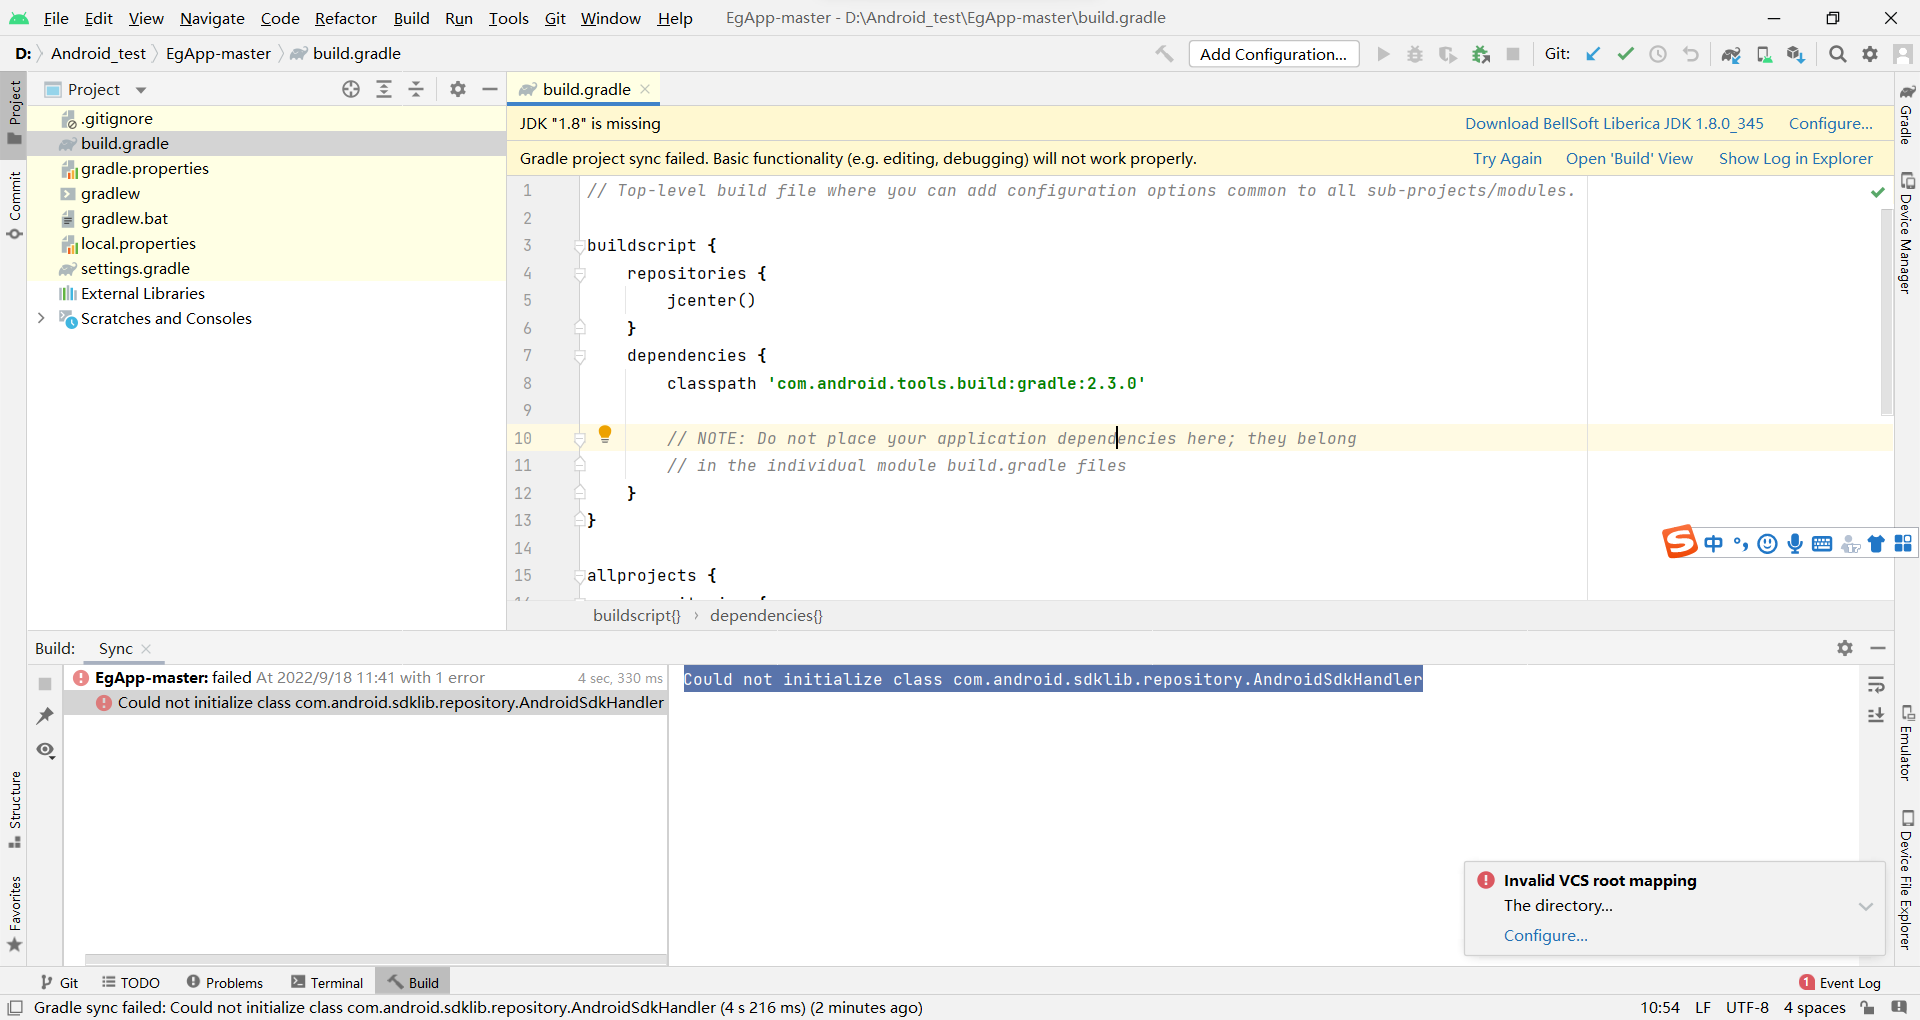
Task: Click the Git Commit checkmark icon
Action: 1626,54
